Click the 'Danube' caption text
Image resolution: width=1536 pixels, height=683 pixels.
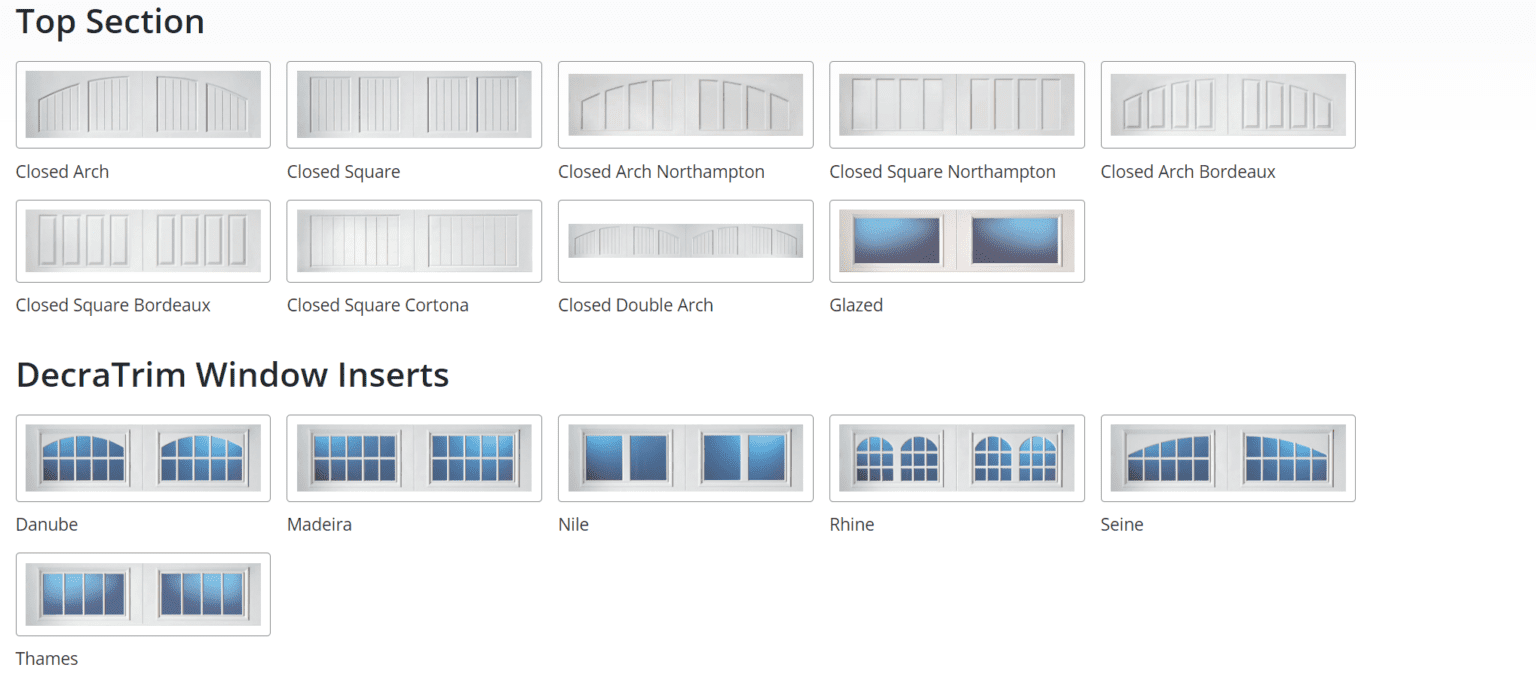(46, 524)
